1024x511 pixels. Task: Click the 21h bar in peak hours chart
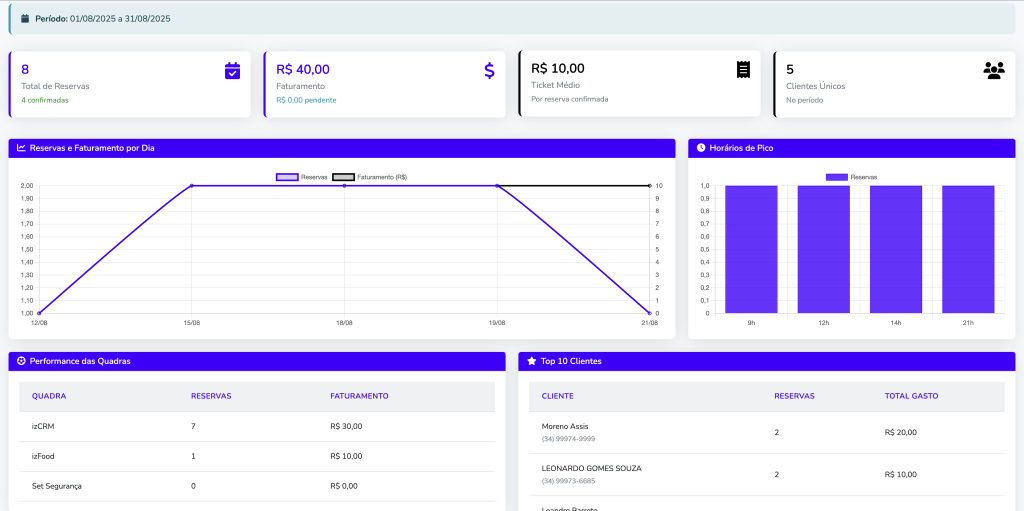(968, 249)
